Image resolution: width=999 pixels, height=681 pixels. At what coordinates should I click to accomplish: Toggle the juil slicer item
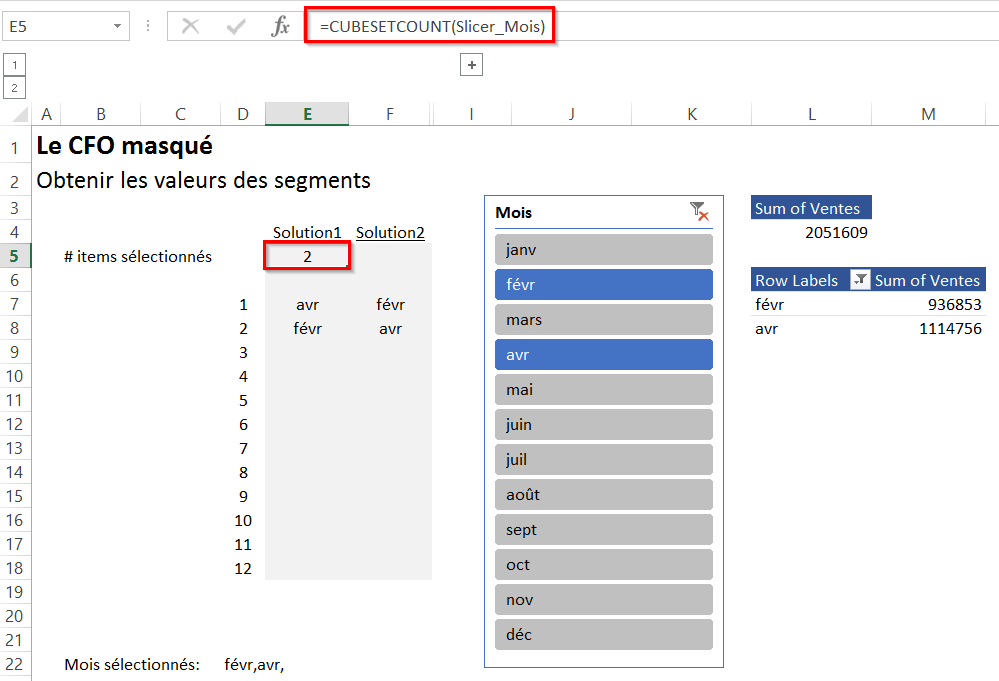pyautogui.click(x=603, y=459)
